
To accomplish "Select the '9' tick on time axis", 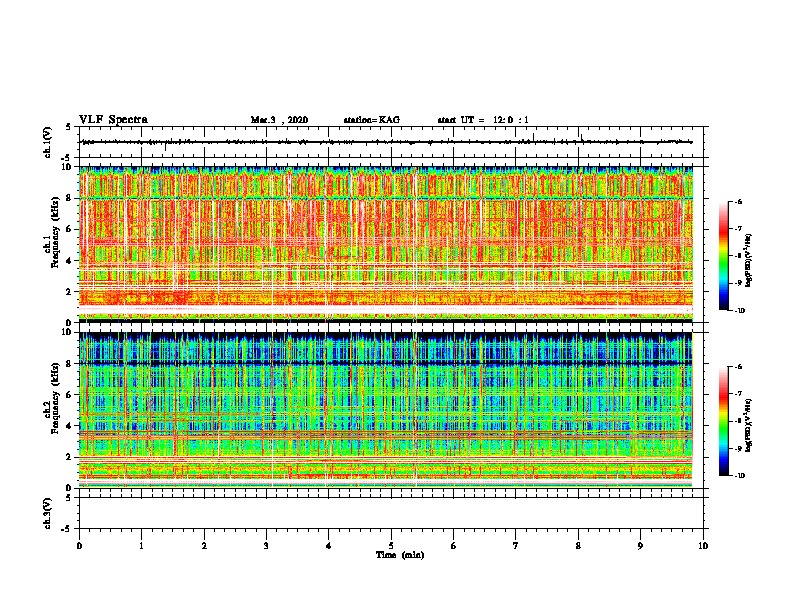I will pos(640,546).
